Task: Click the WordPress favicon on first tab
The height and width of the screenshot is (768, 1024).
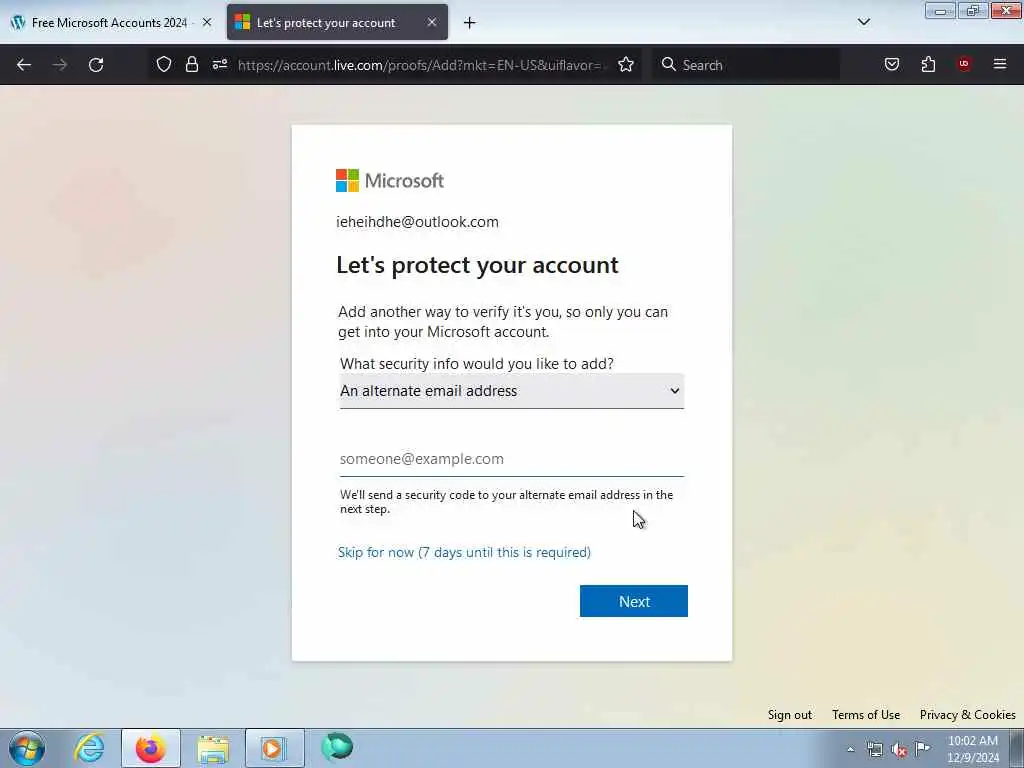Action: [x=18, y=22]
